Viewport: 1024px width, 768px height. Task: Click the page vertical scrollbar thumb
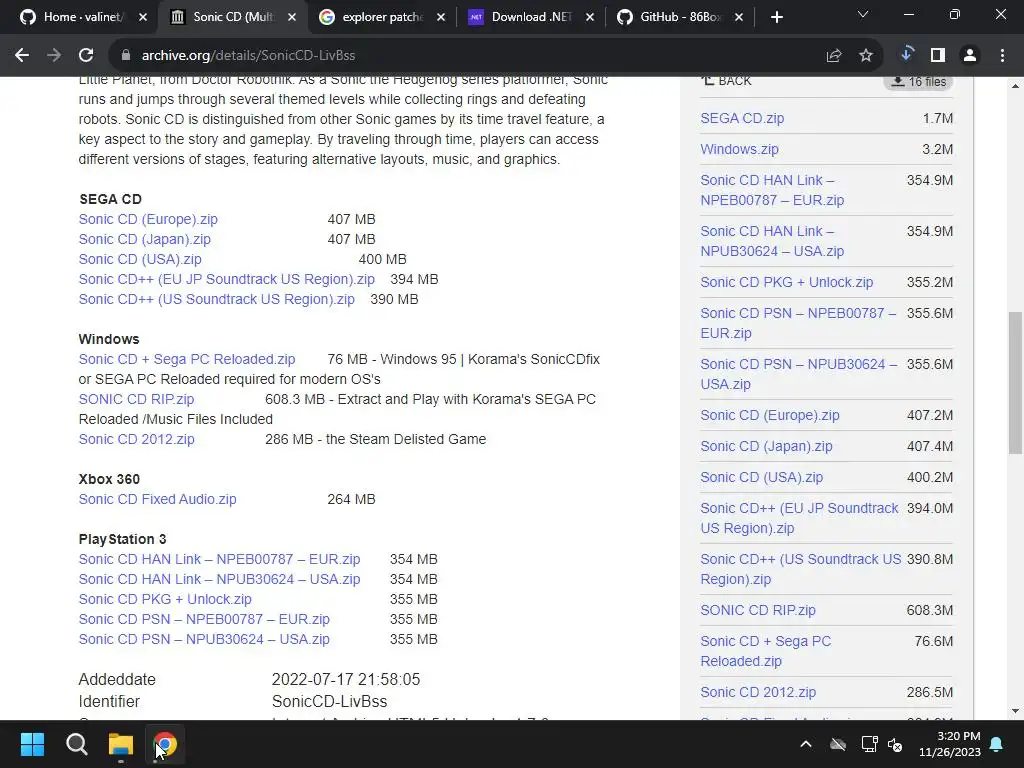point(1015,383)
